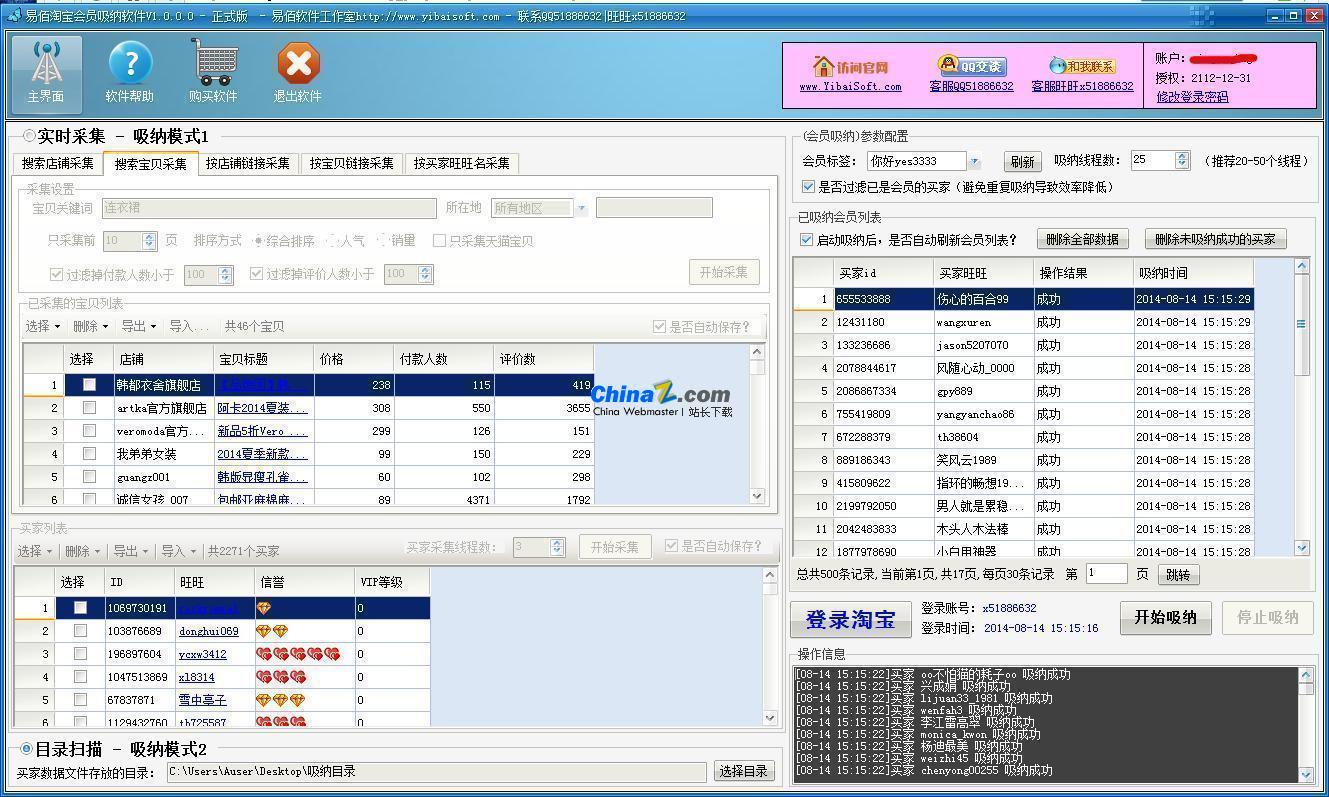1329x797 pixels.
Task: Check the box for 韩都衣舍旗舰店 row
Action: [89, 385]
